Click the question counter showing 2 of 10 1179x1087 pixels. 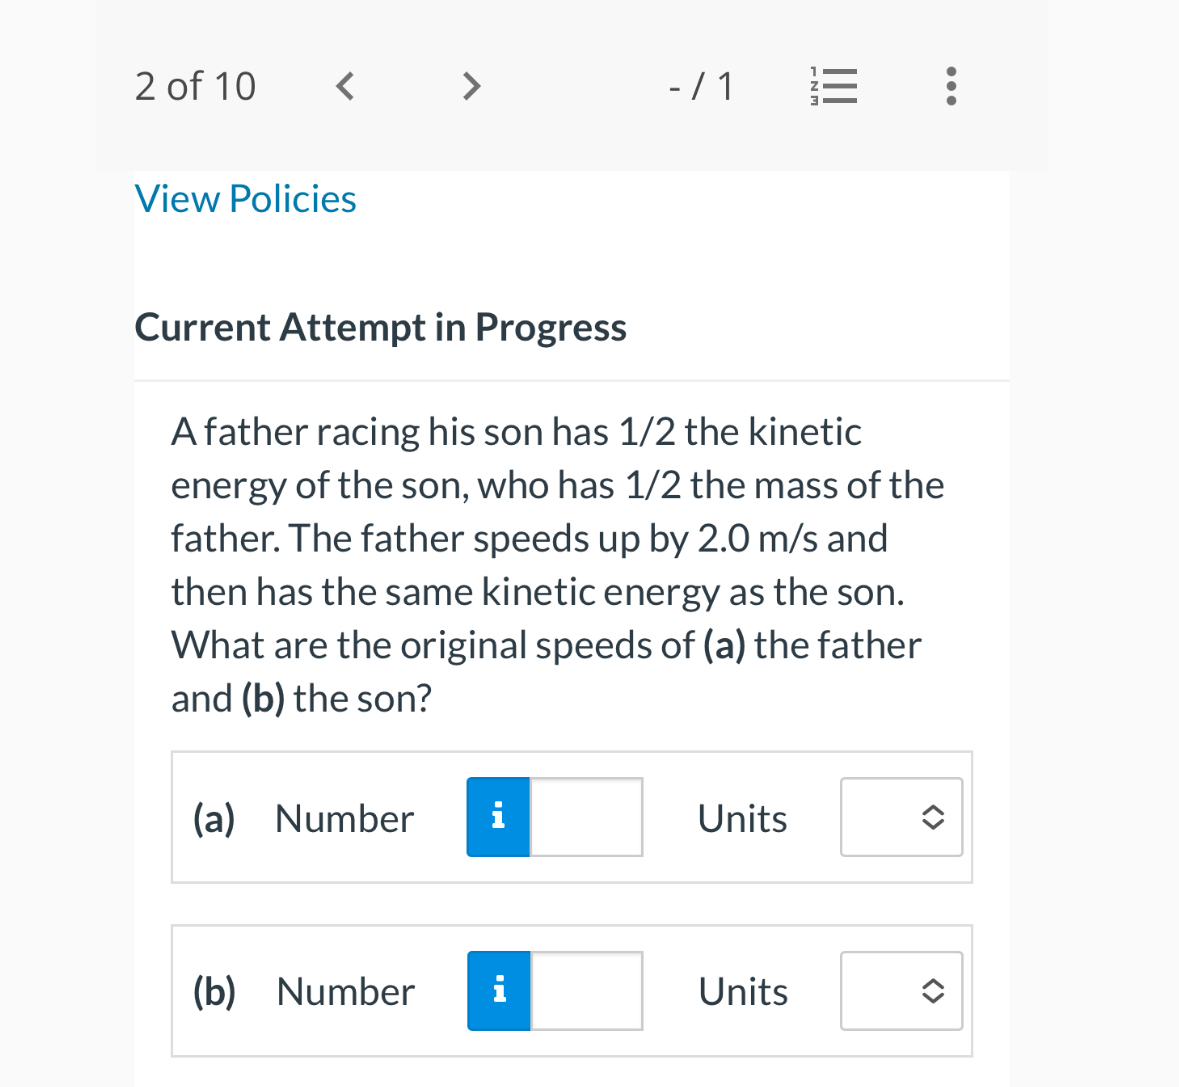point(196,86)
